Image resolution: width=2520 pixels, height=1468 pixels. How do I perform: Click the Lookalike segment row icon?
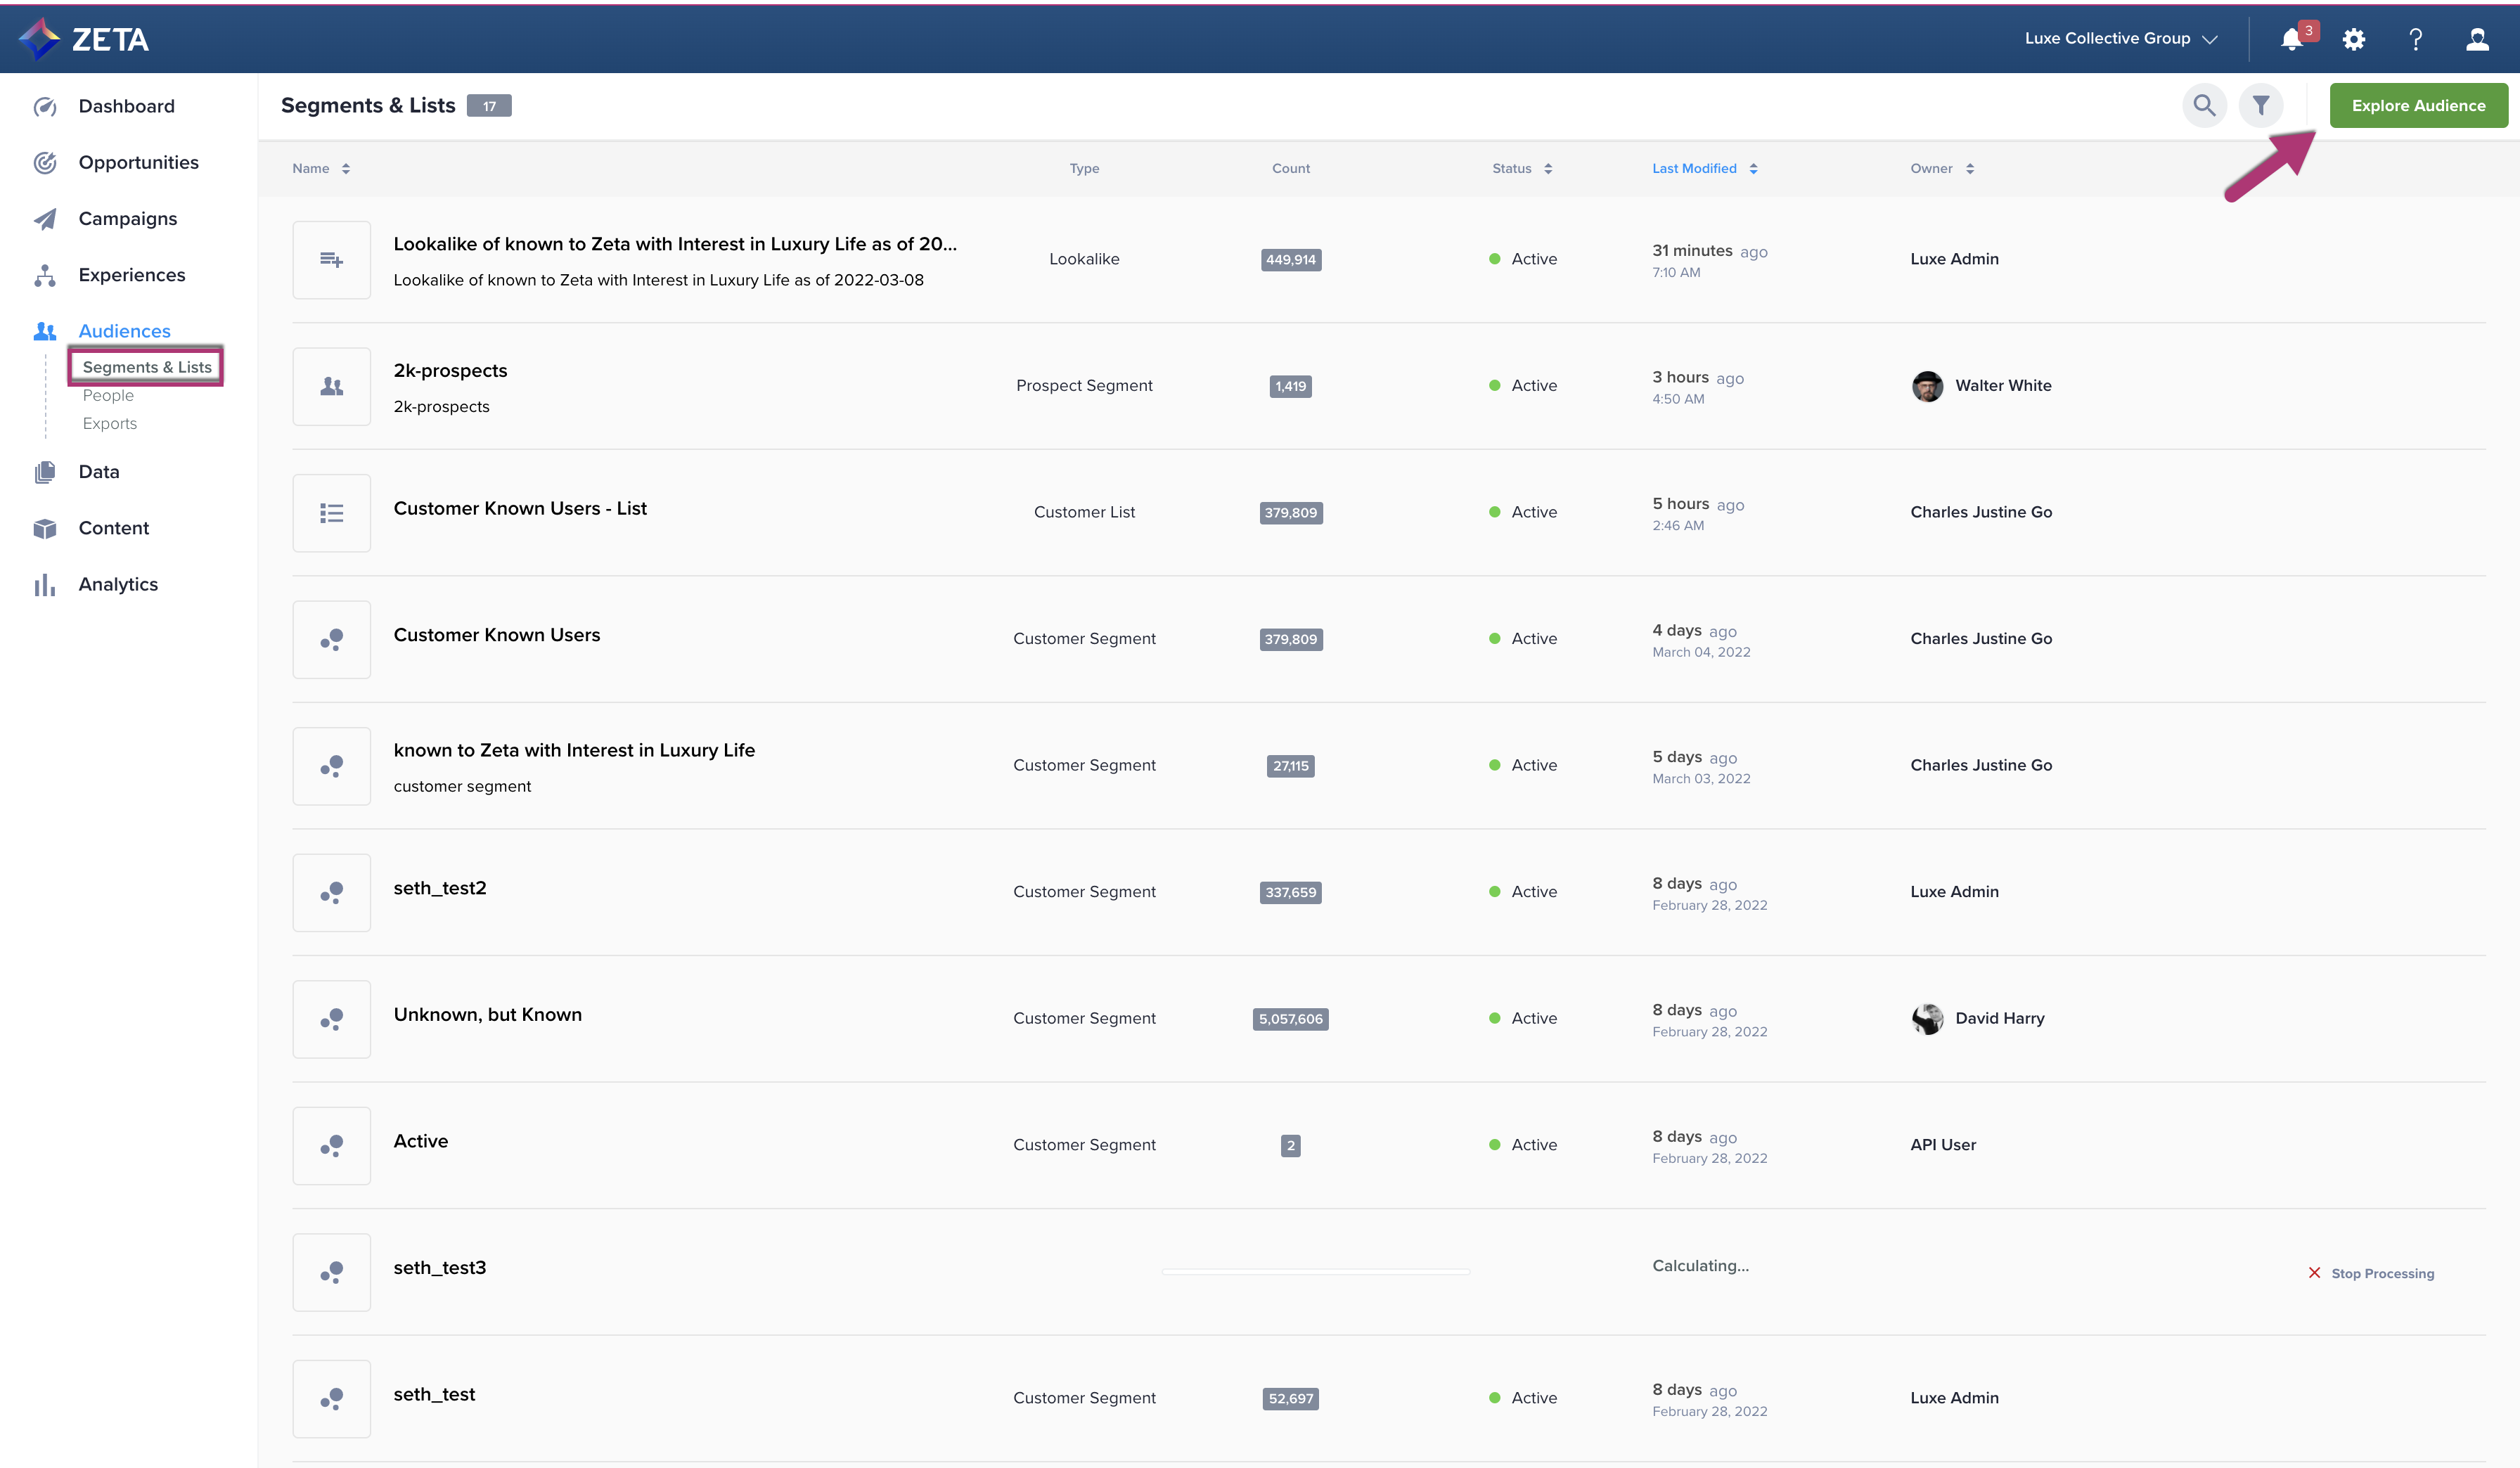click(x=331, y=260)
